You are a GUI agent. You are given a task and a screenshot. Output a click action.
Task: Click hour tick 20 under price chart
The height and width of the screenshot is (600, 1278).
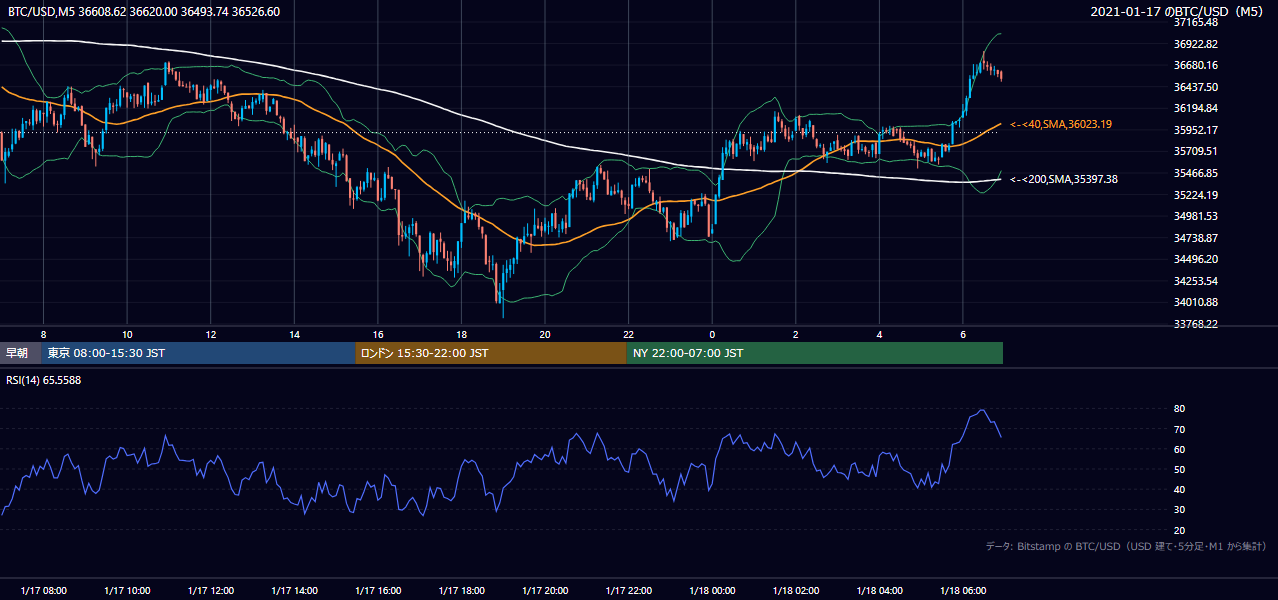pyautogui.click(x=545, y=334)
